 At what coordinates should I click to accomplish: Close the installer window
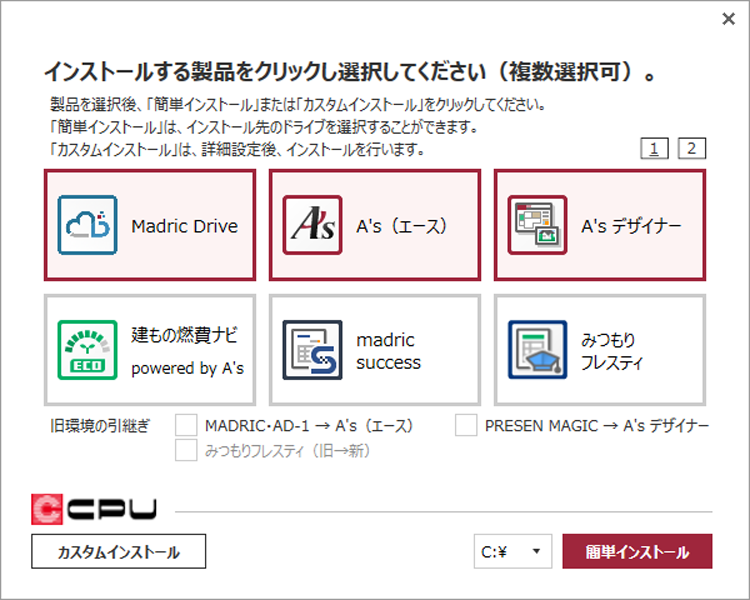(728, 19)
